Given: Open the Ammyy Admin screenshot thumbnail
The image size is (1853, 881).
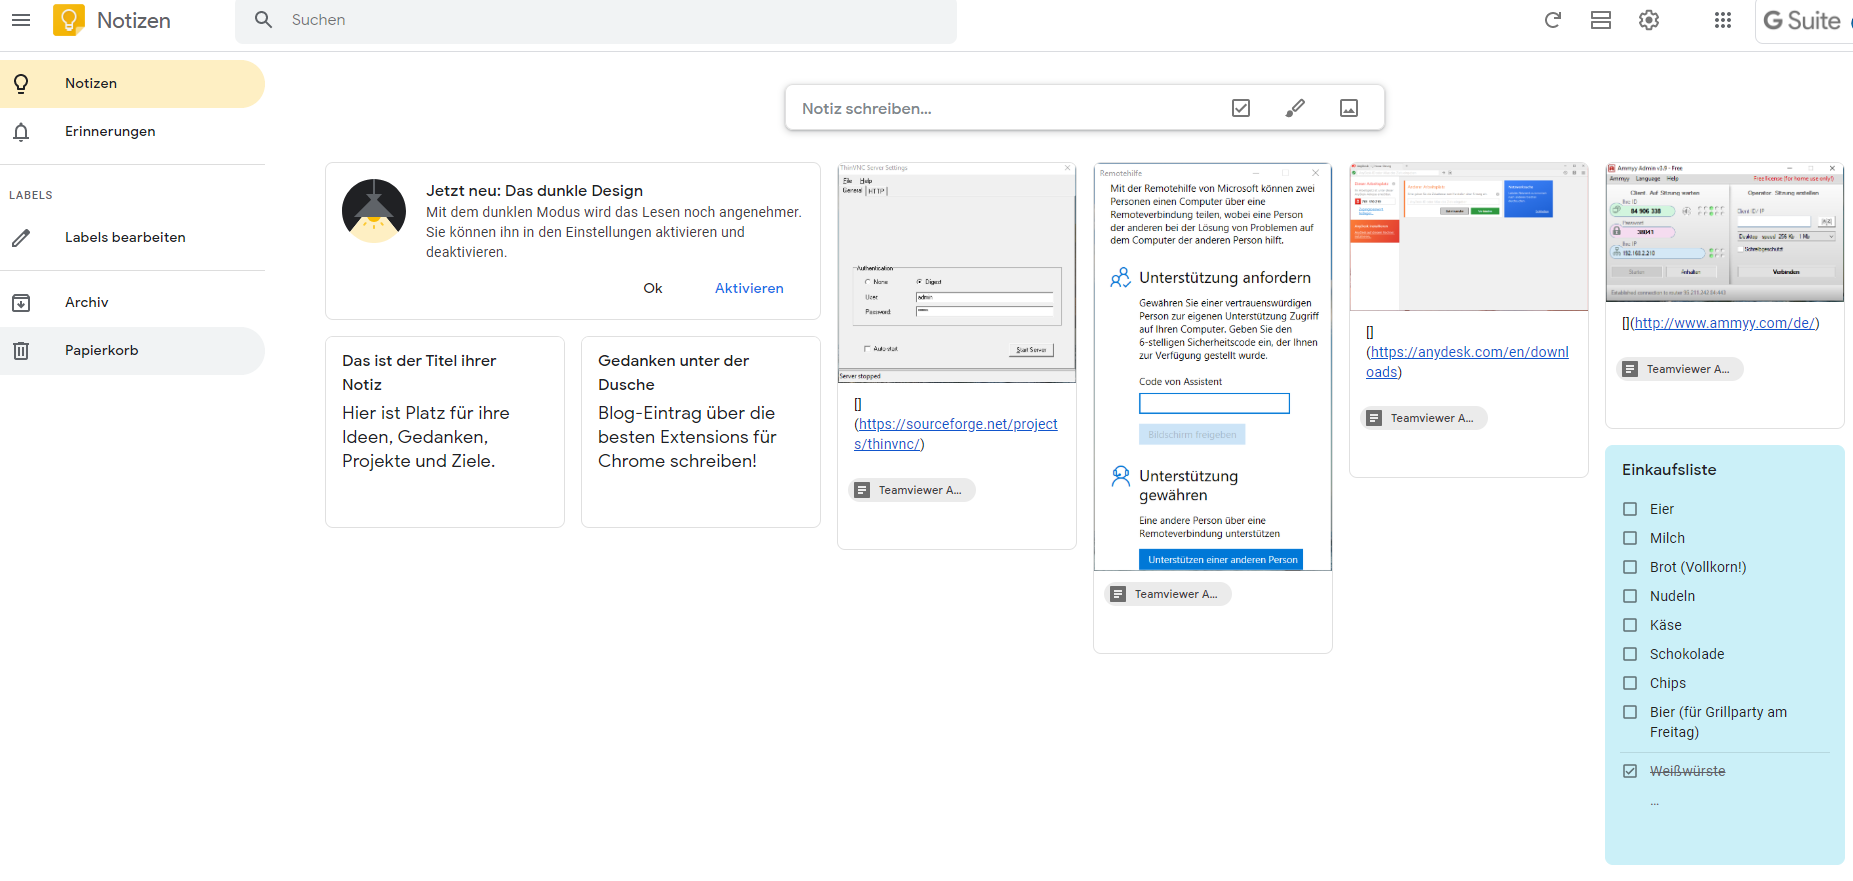Looking at the screenshot, I should tap(1725, 233).
